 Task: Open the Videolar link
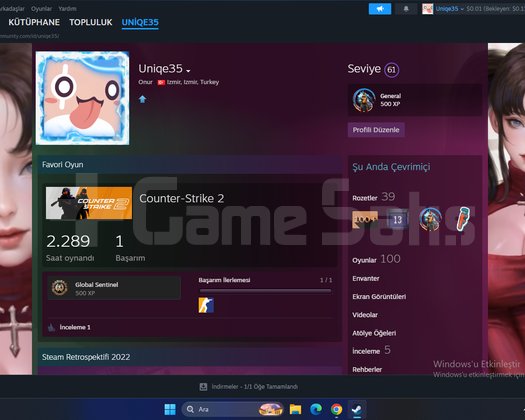click(365, 315)
